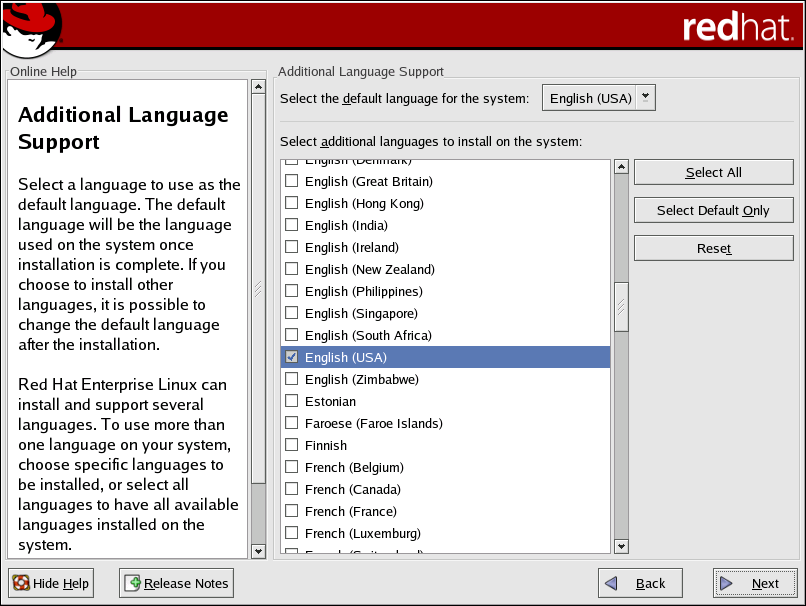Click the right arrow icon on Next

[x=727, y=583]
